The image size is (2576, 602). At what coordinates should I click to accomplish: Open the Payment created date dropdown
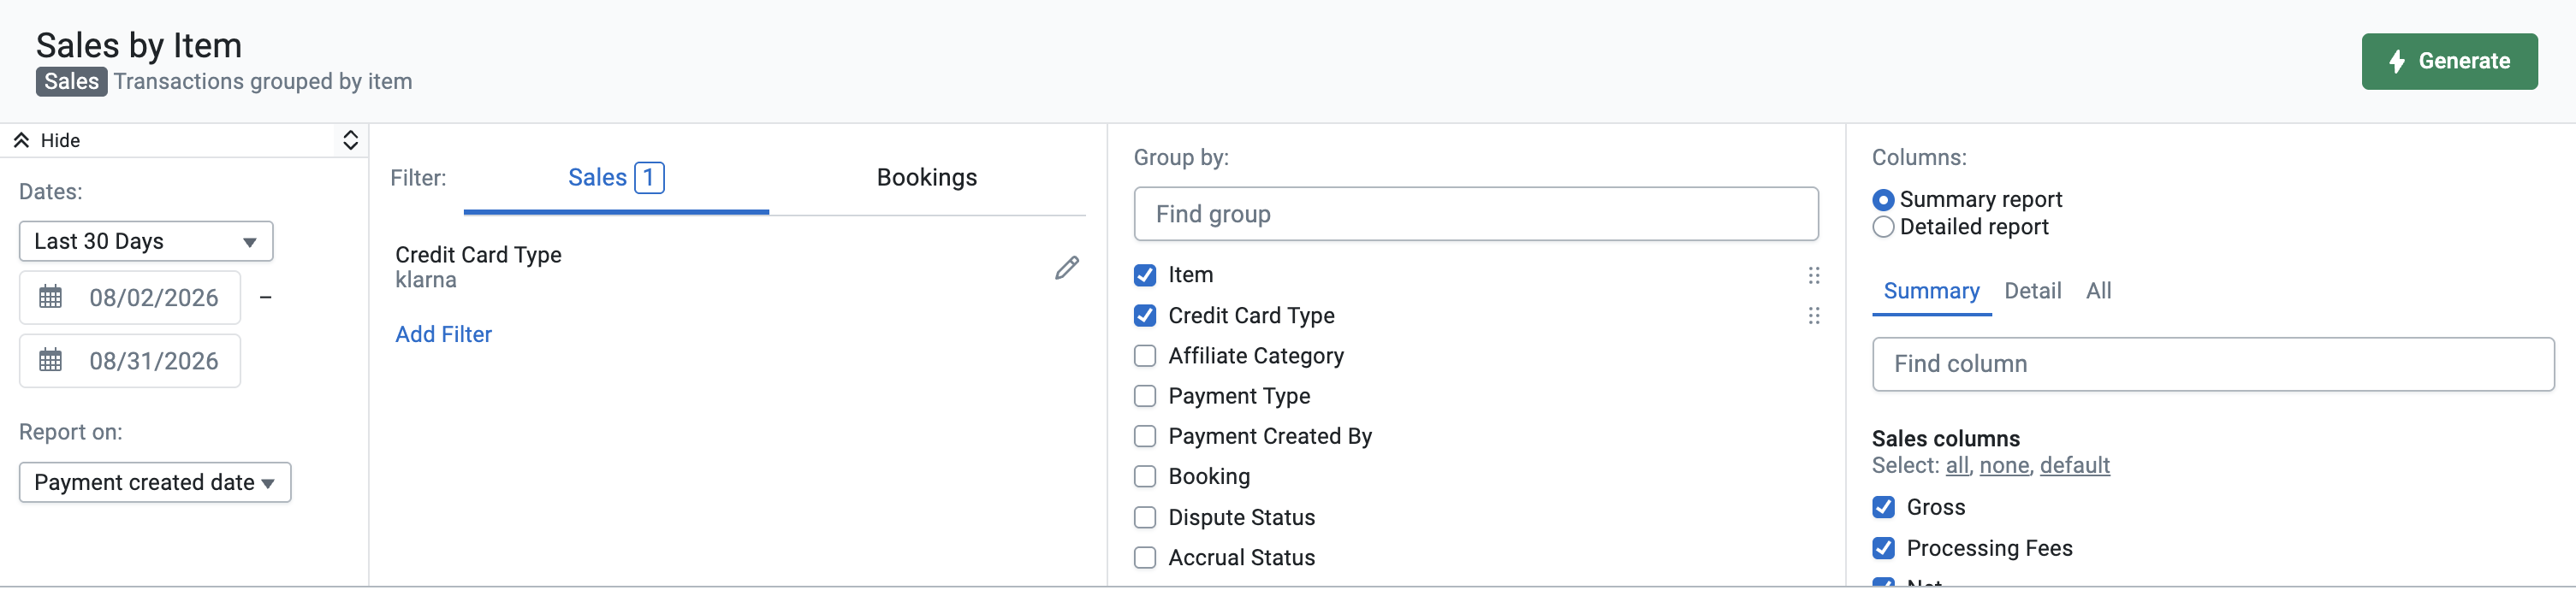click(155, 482)
